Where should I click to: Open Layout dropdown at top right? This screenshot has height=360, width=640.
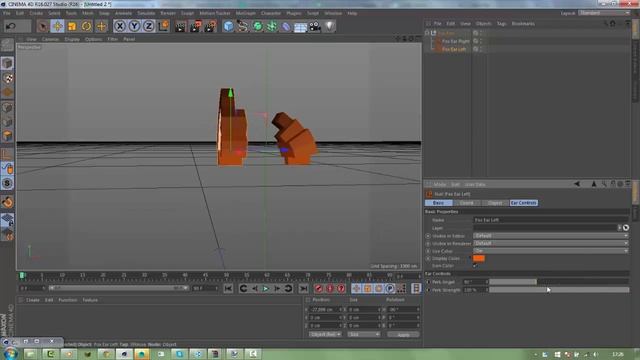(604, 13)
